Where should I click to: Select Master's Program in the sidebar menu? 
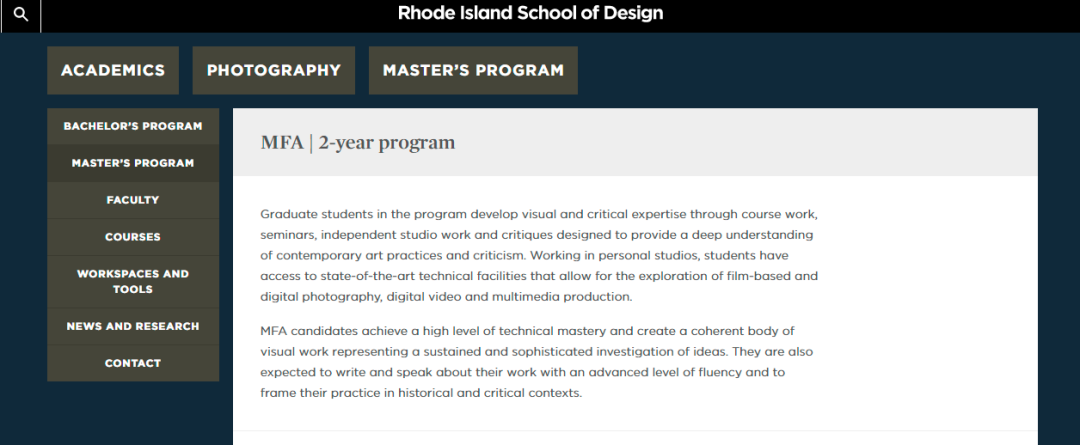click(x=133, y=163)
